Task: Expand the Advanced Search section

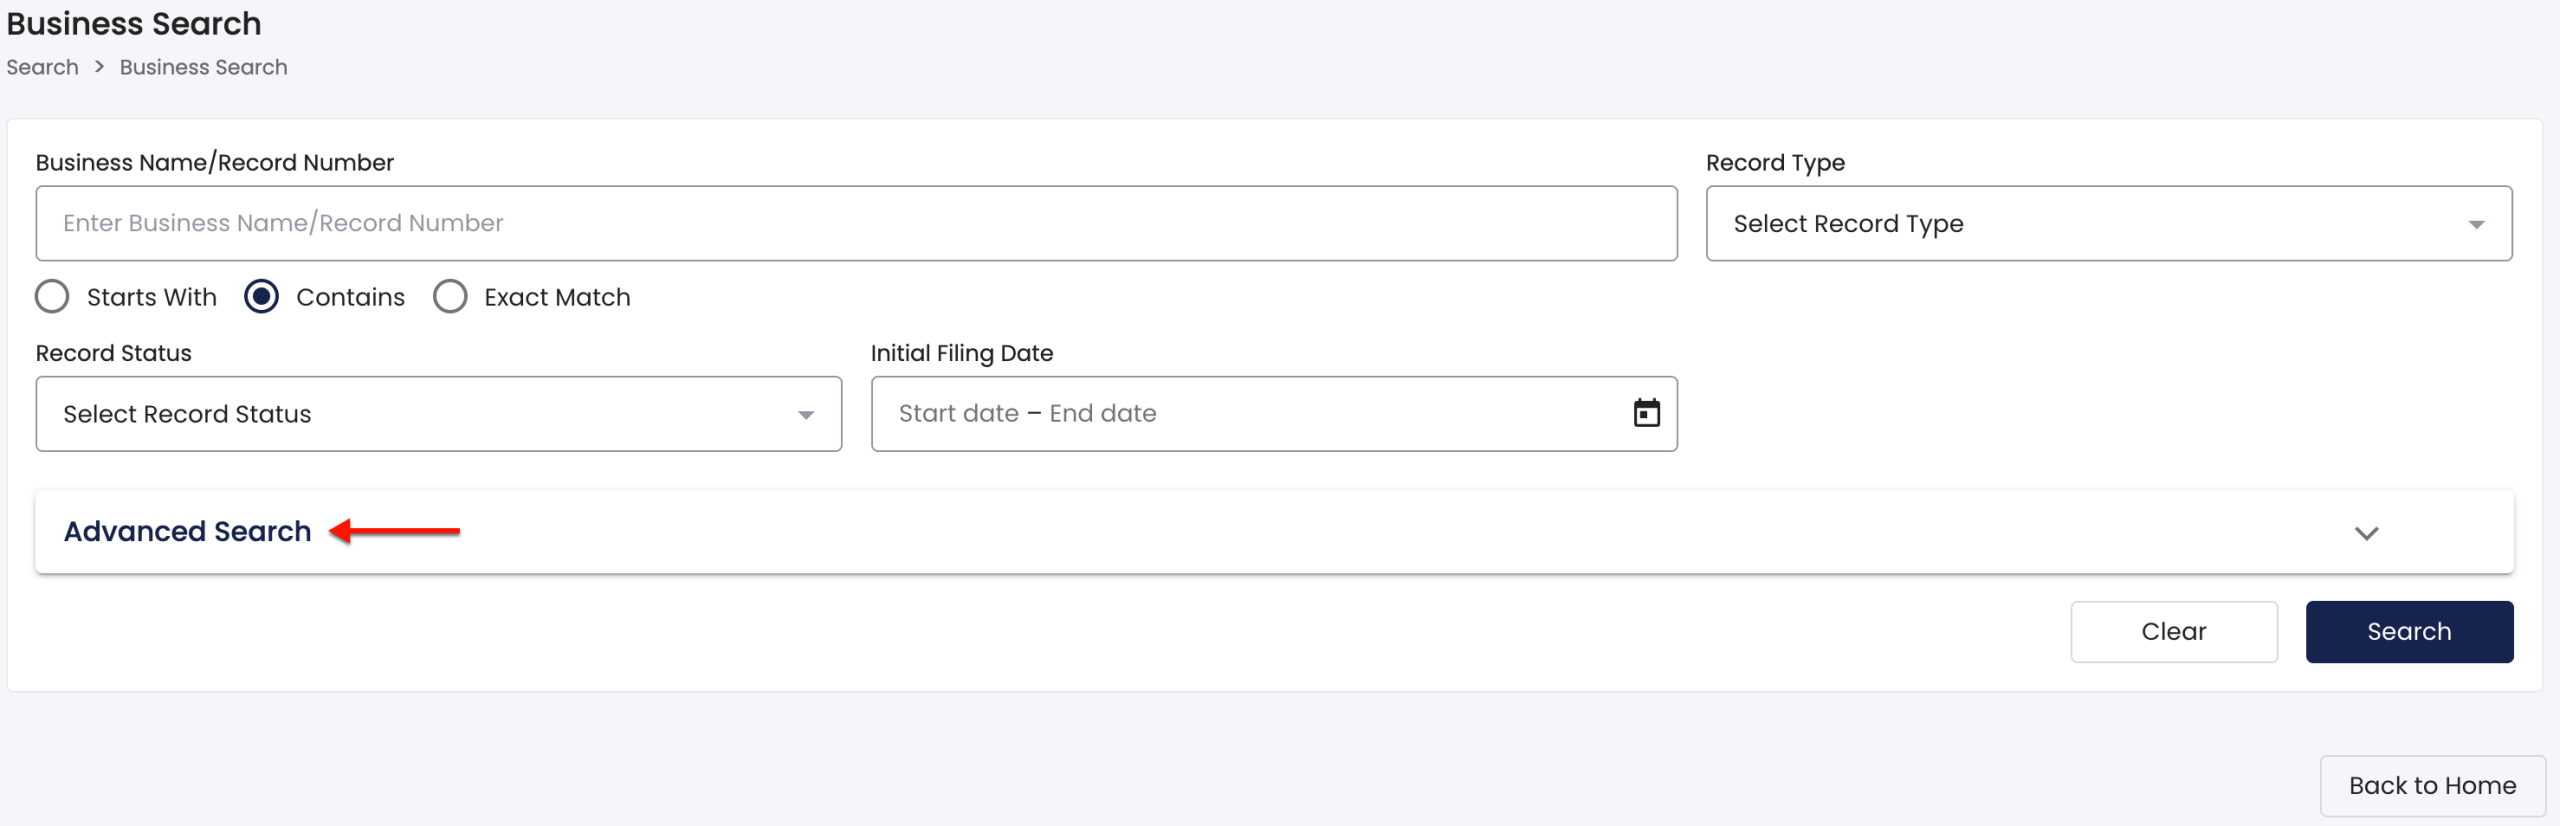Action: coord(1274,531)
